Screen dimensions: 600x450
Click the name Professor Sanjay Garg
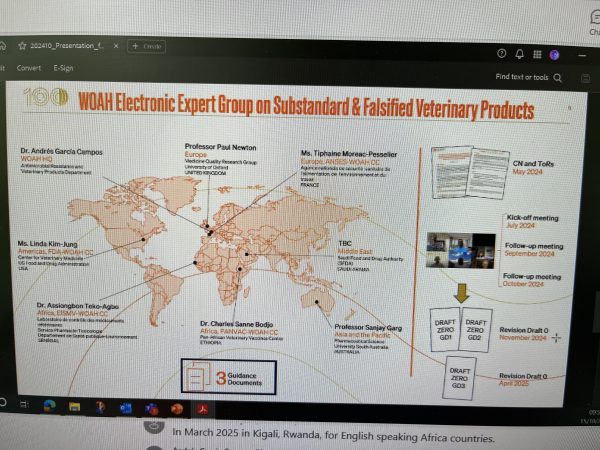pyautogui.click(x=368, y=328)
